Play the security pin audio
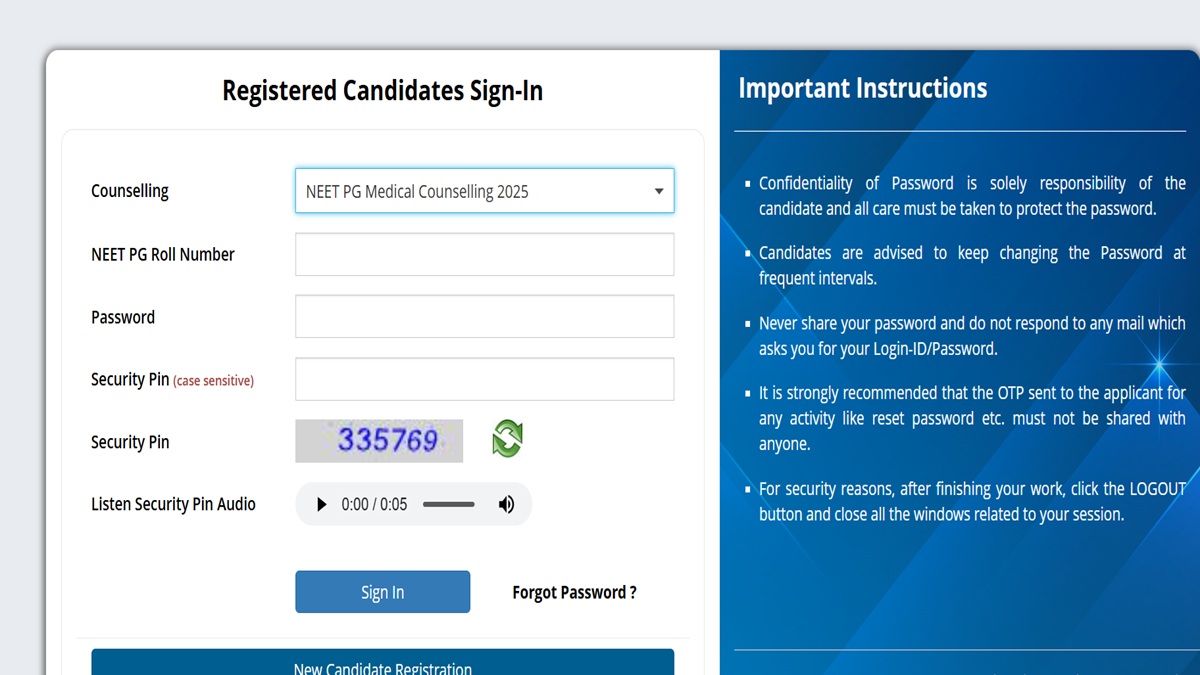 (321, 505)
